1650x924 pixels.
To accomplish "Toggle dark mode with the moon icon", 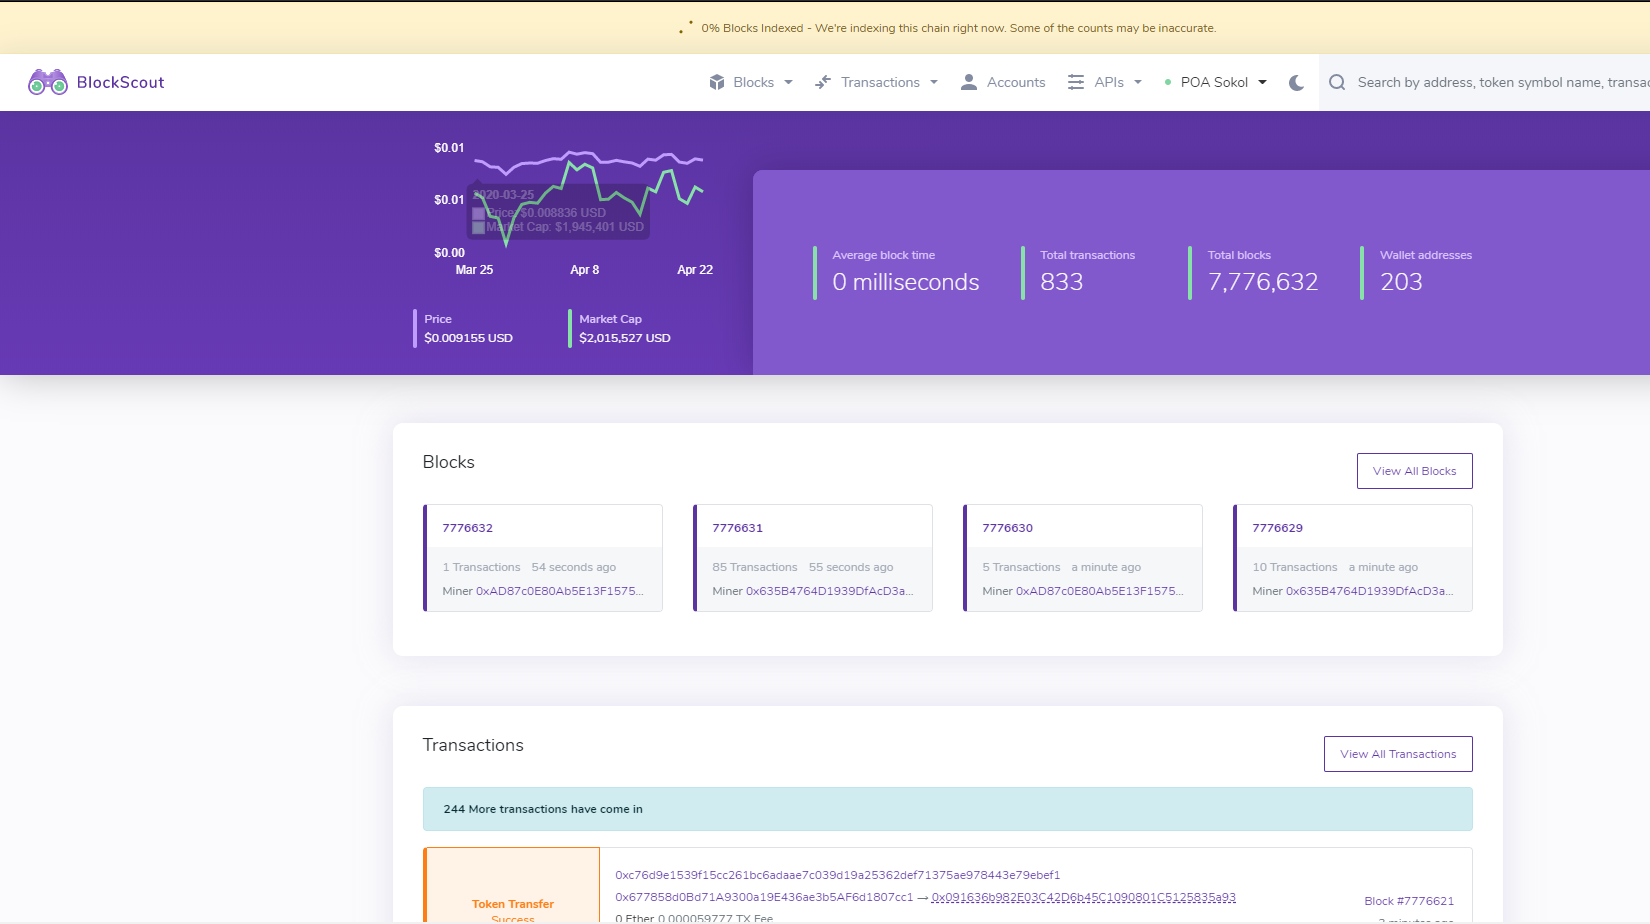I will click(x=1296, y=83).
